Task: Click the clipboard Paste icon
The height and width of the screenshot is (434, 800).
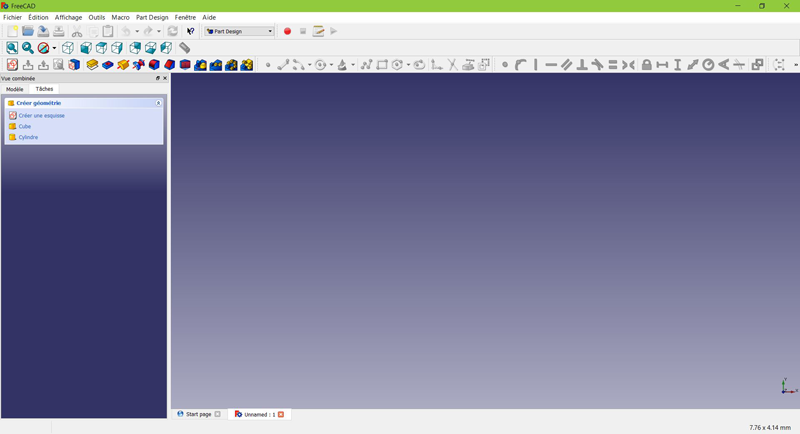Action: point(108,31)
